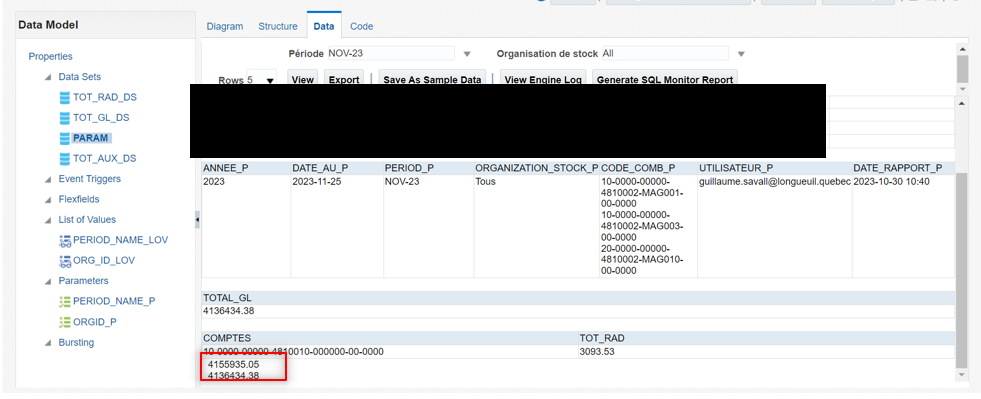Open the Organisation de stock dropdown
Viewport: 981px width, 399px height.
tap(741, 54)
